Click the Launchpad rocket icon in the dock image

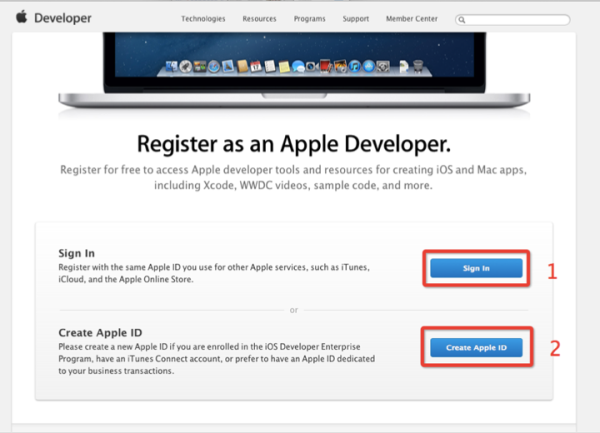186,66
